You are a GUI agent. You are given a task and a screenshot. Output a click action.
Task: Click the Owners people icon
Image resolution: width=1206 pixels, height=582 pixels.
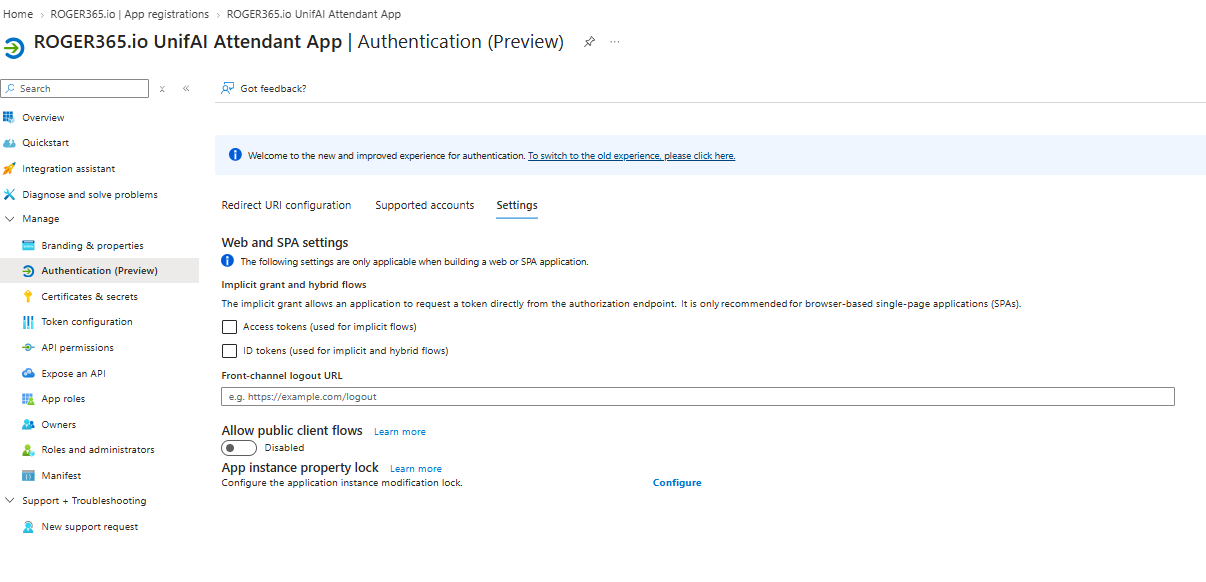pyautogui.click(x=28, y=425)
